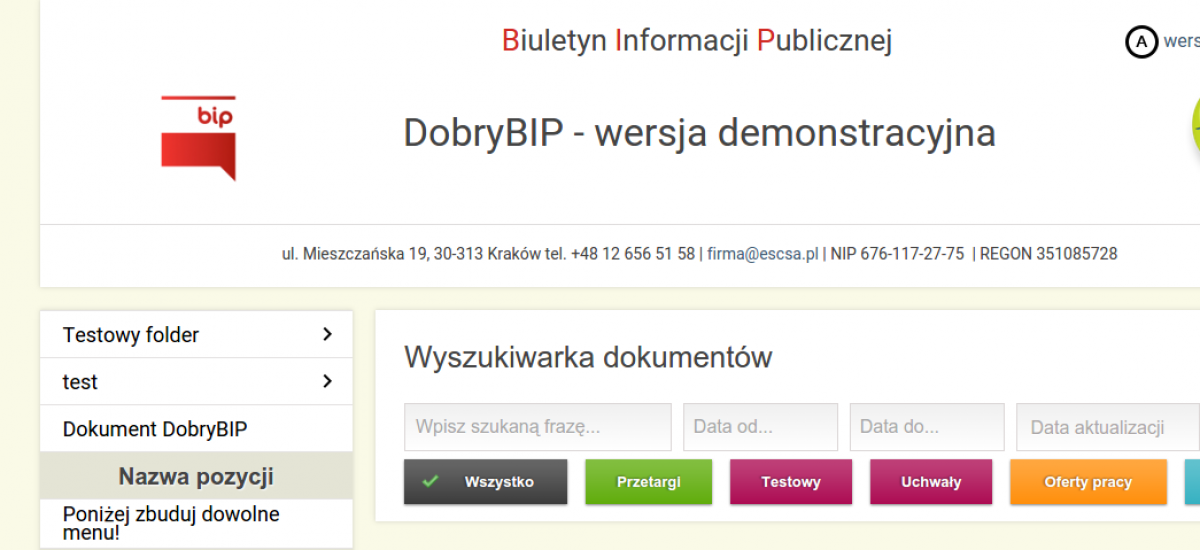Select Poniżej zbuduj dowolne menu! item
The height and width of the screenshot is (550, 1200).
point(196,523)
